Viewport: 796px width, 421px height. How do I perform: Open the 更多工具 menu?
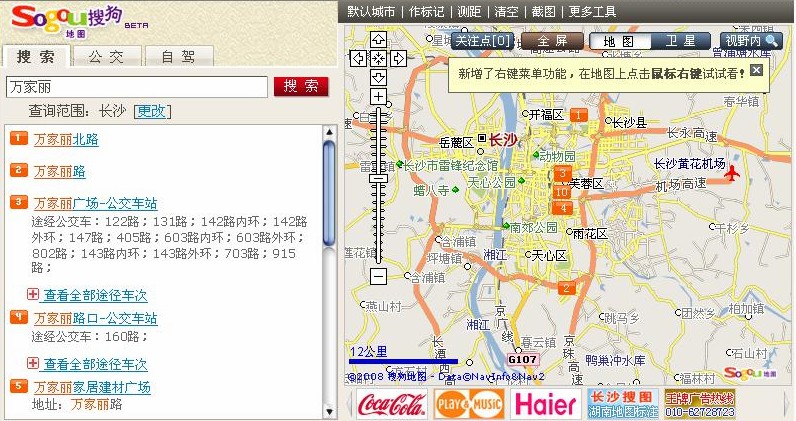click(592, 11)
